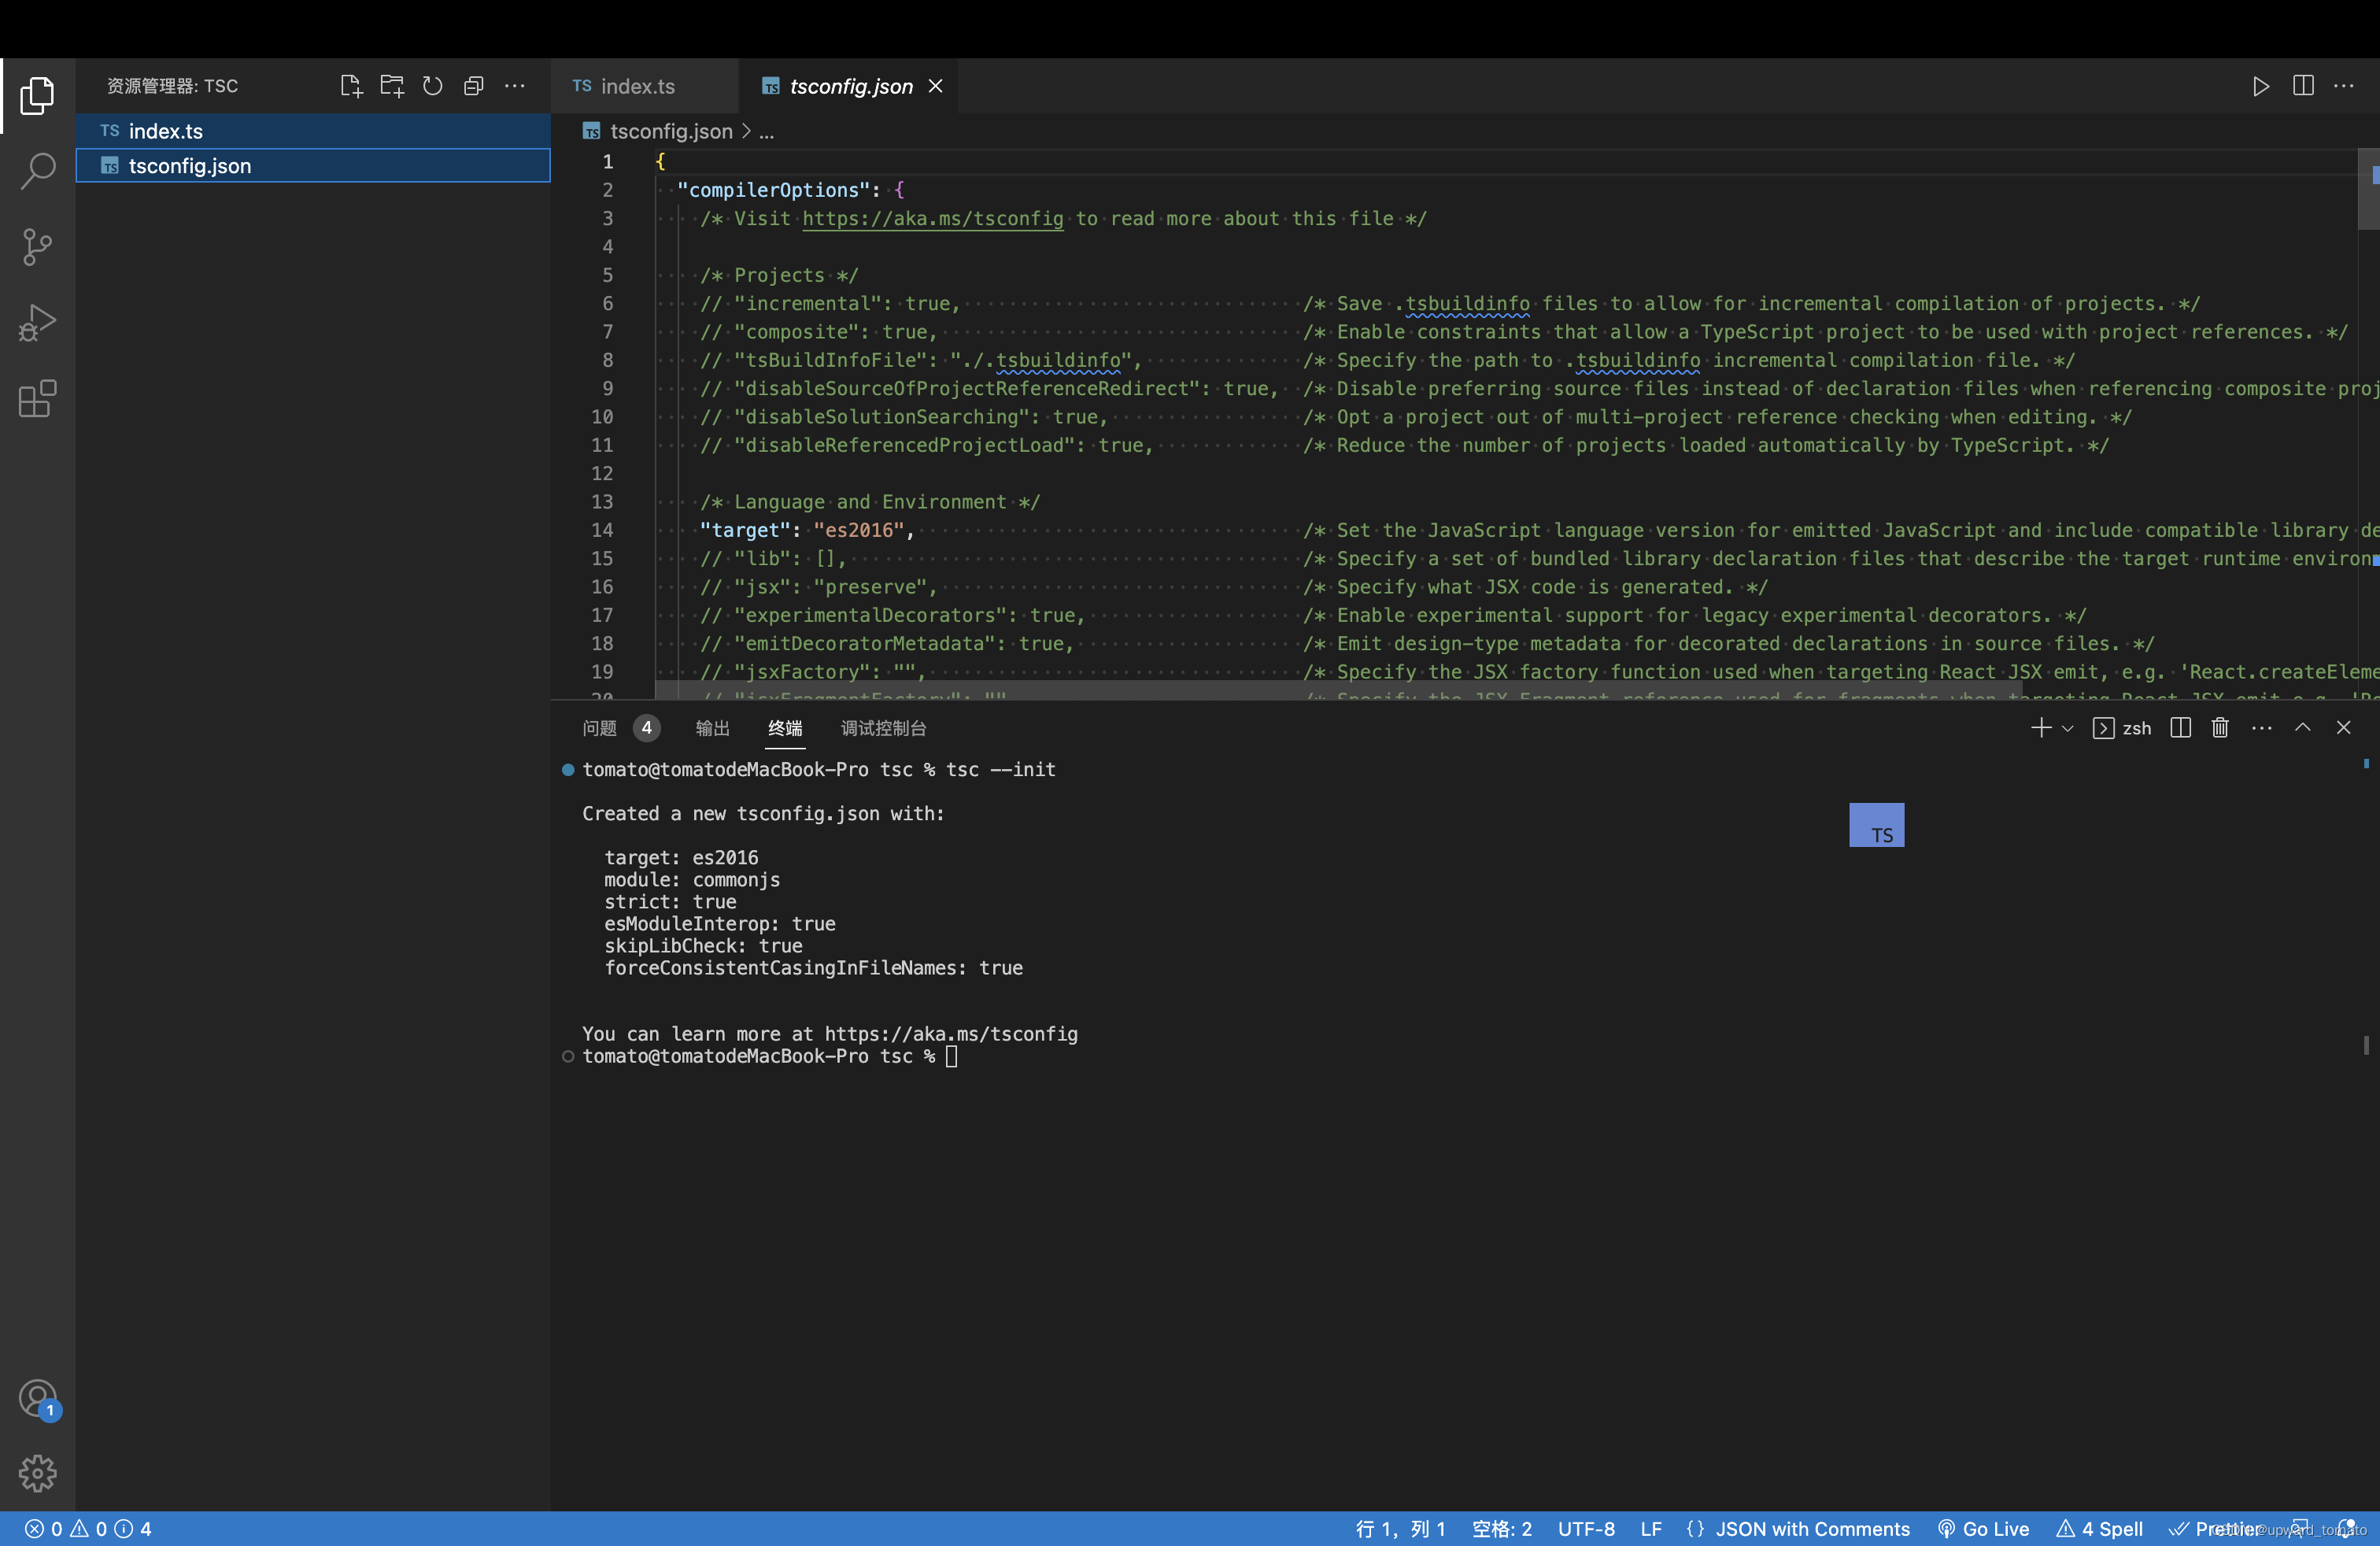Open the terminal launch profile dropdown arrow
Screen dimensions: 2380x1546
(x=2067, y=729)
